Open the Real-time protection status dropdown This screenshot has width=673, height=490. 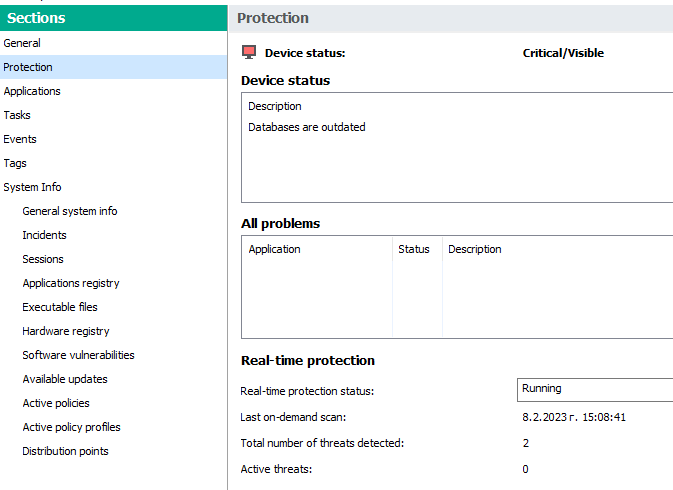point(594,389)
